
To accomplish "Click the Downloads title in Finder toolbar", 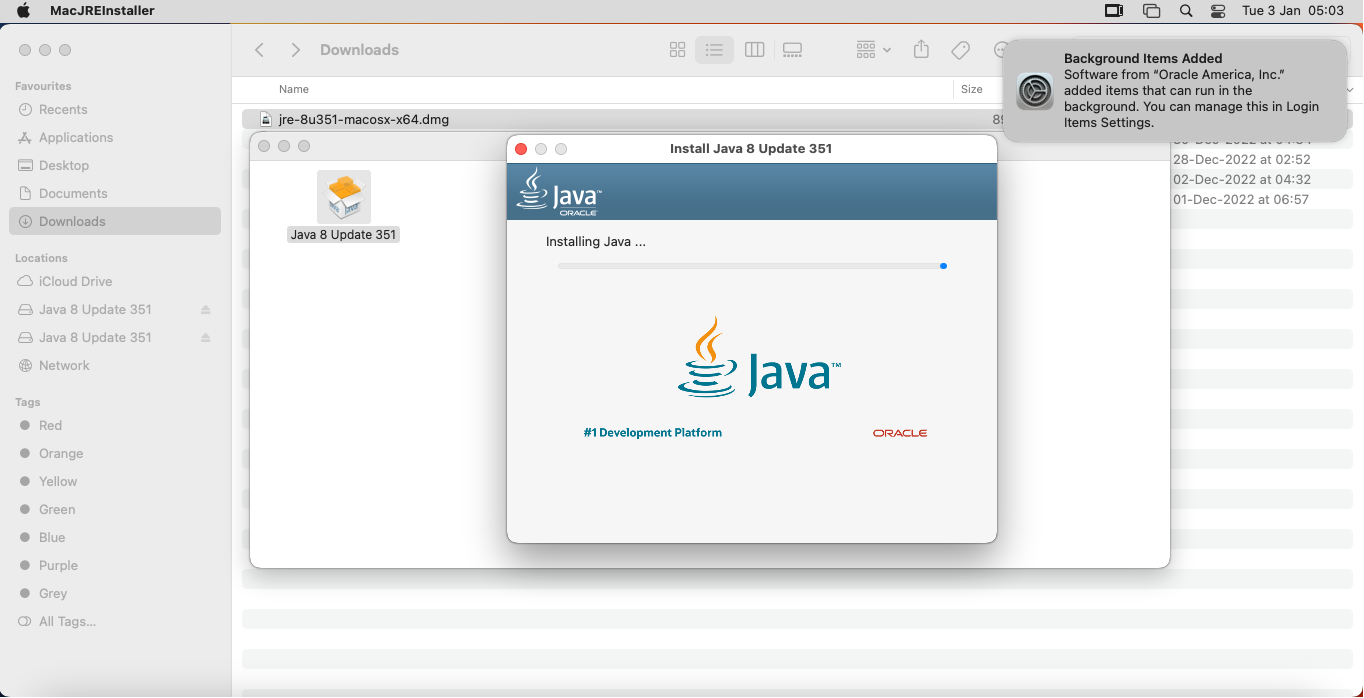I will click(359, 50).
